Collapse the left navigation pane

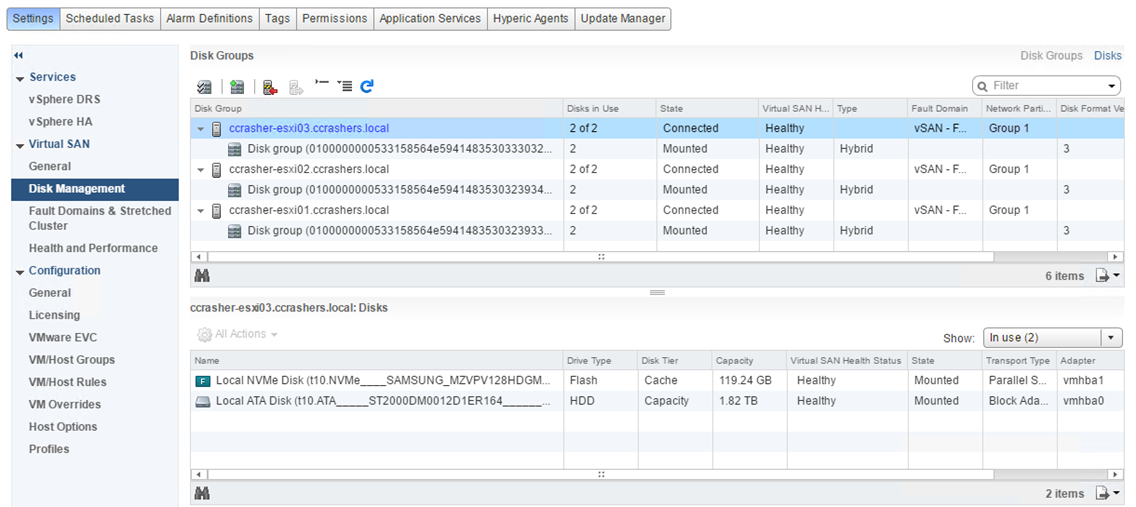pyautogui.click(x=19, y=55)
